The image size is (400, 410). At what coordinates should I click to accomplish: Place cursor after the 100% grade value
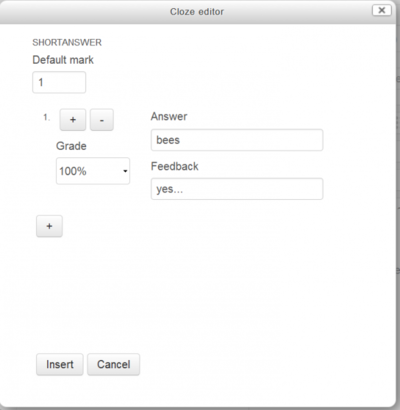pyautogui.click(x=87, y=171)
